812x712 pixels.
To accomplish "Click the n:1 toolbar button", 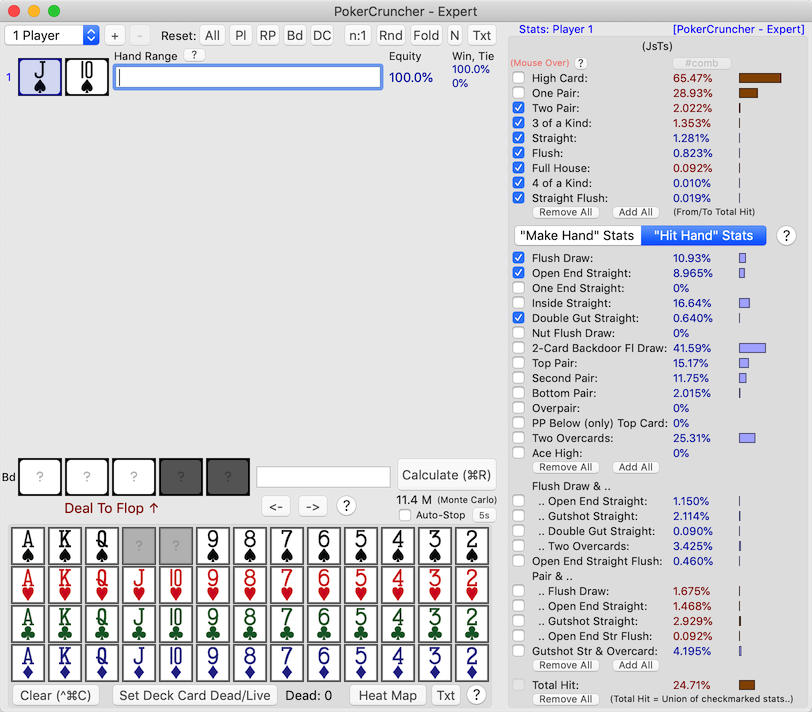I will click(x=358, y=35).
